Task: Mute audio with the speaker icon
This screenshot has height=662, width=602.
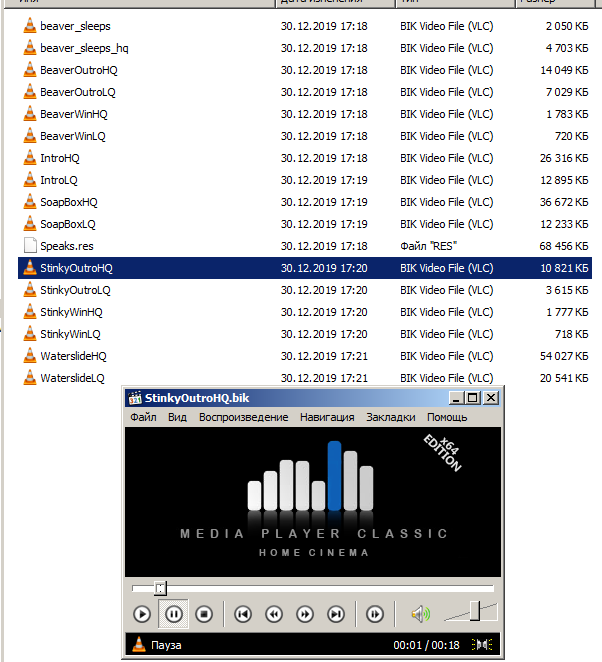Action: click(420, 614)
